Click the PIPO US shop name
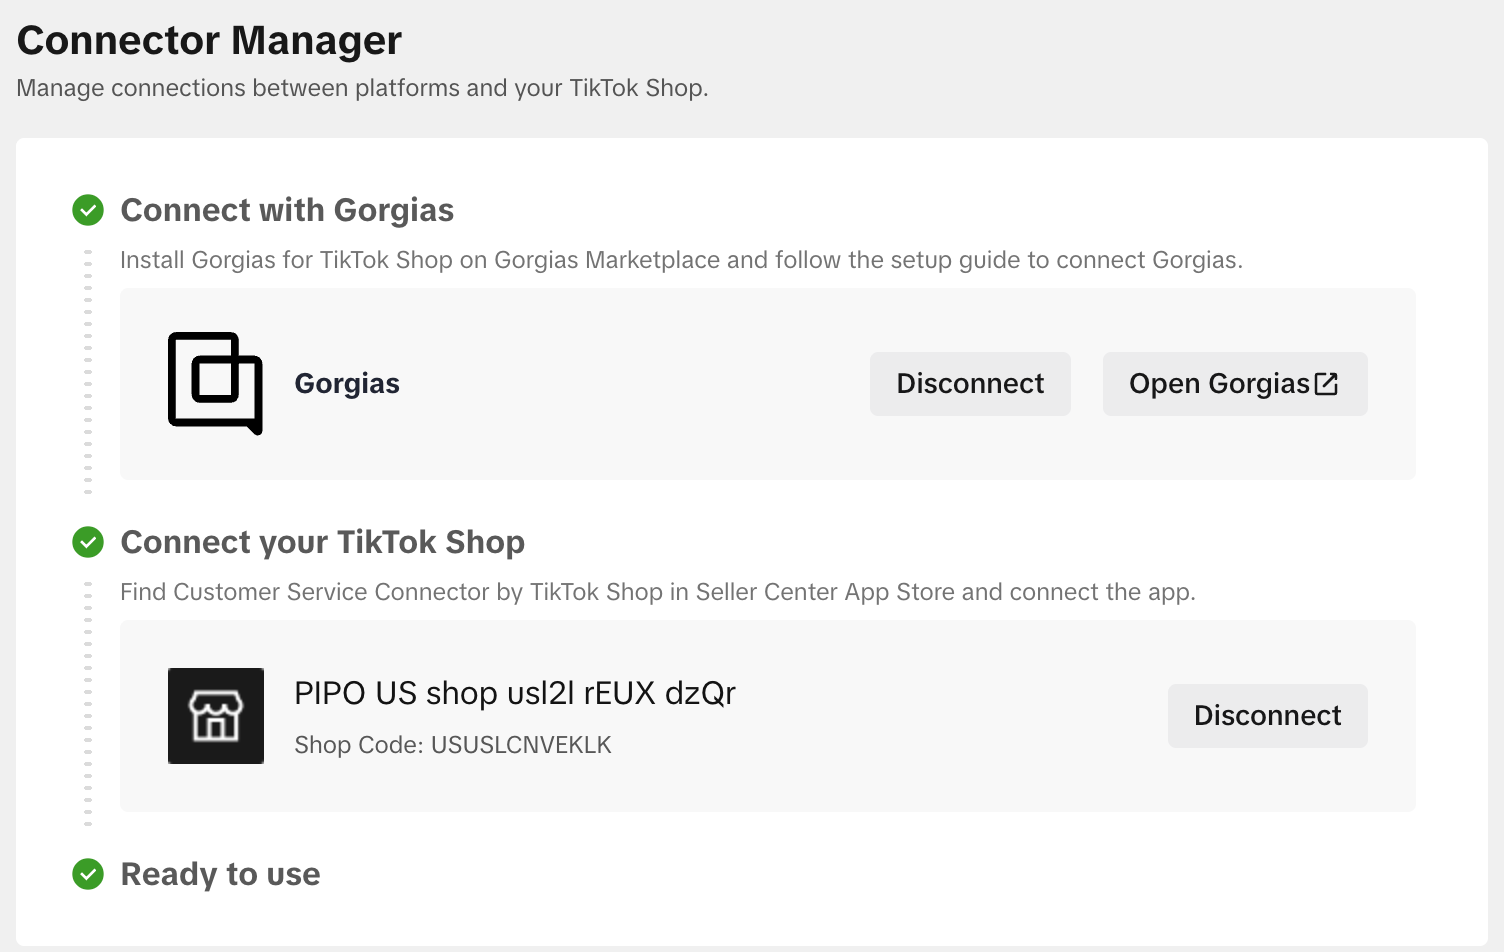Viewport: 1504px width, 952px height. [515, 693]
